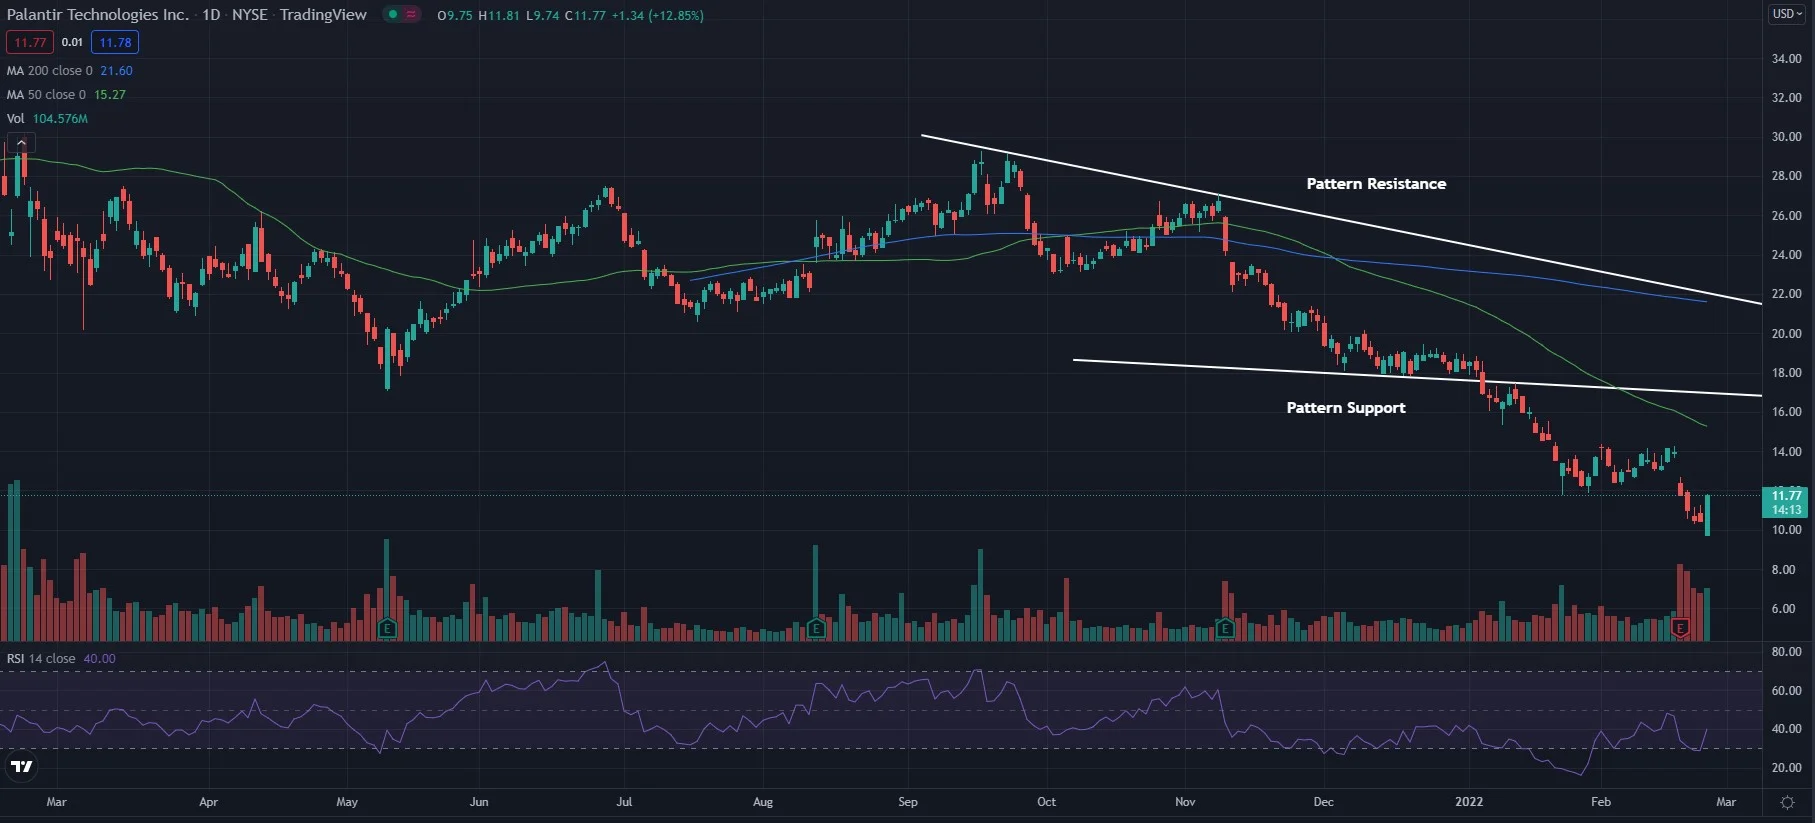Click the Feb label on time axis
Viewport: 1815px width, 823px height.
click(1601, 802)
